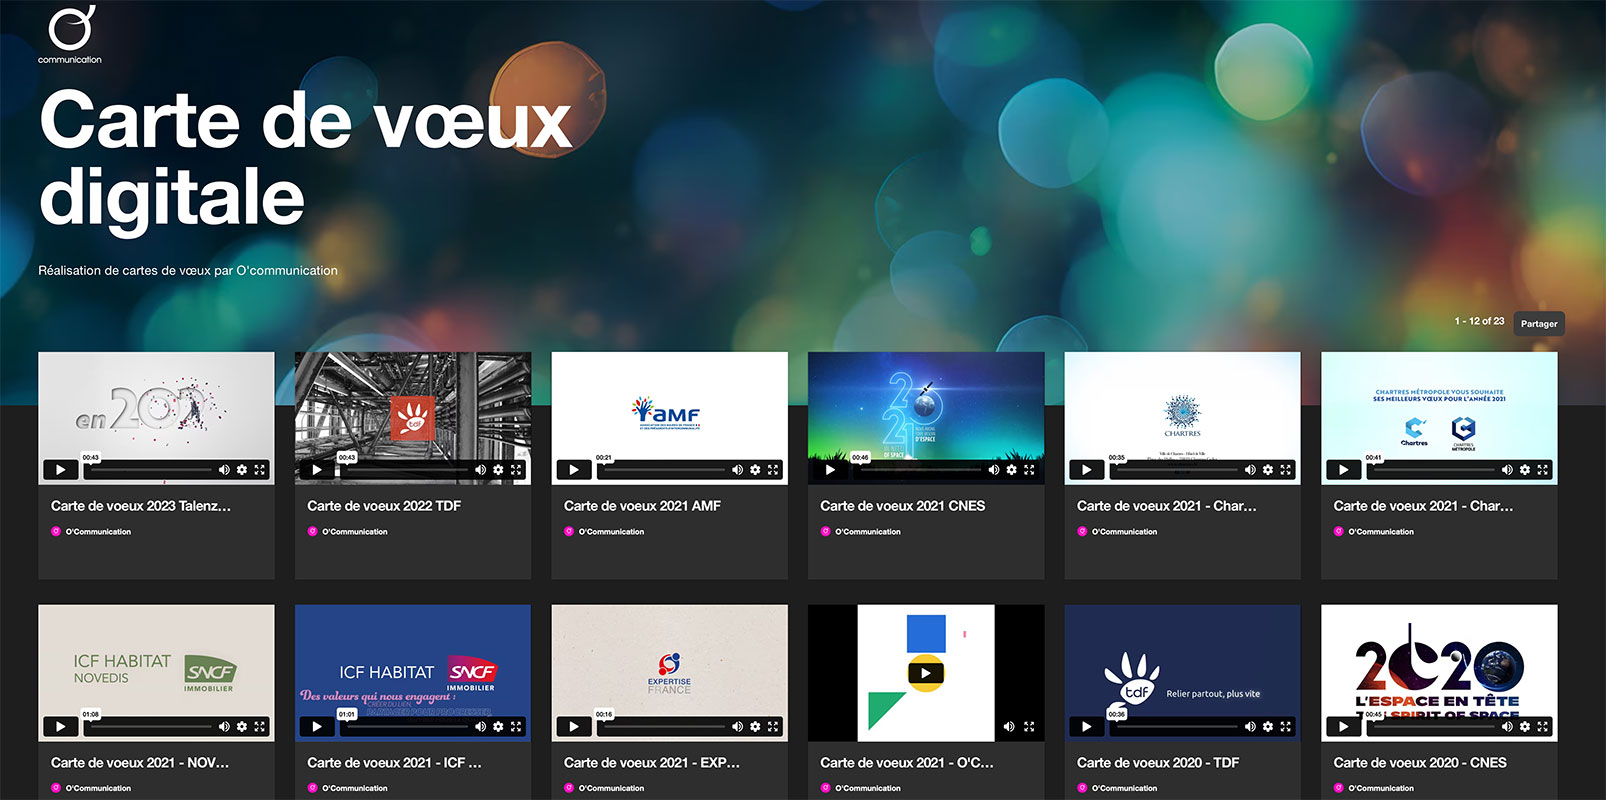The height and width of the screenshot is (800, 1606).
Task: Play the Carte de voeux 2020 TDF video
Action: point(1087,727)
